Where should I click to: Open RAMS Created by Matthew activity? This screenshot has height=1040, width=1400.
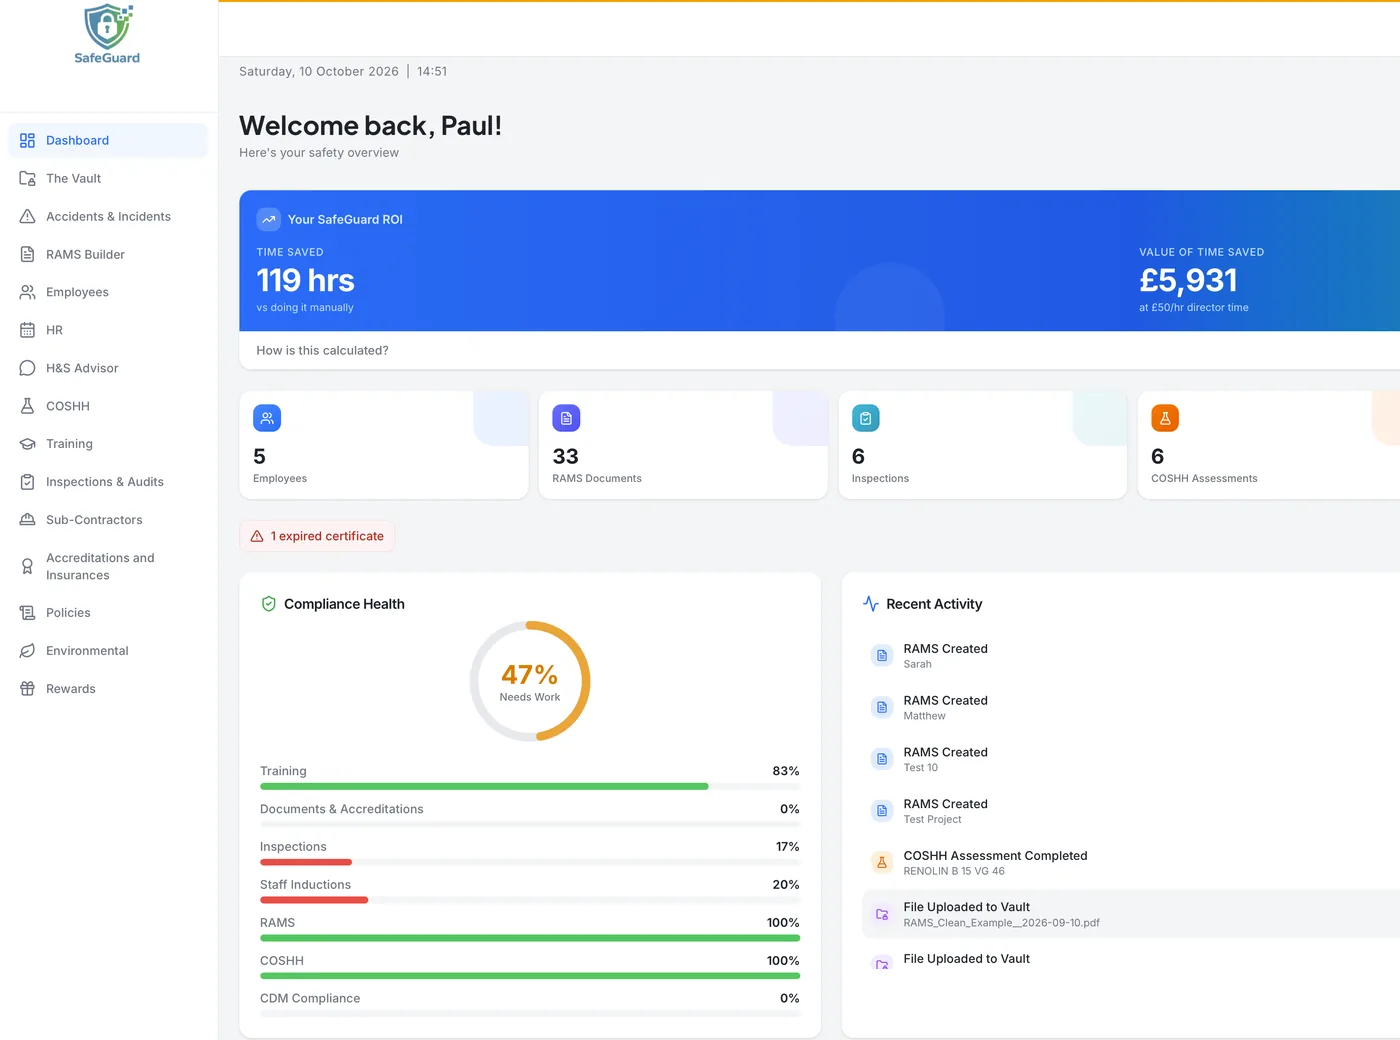1131,708
